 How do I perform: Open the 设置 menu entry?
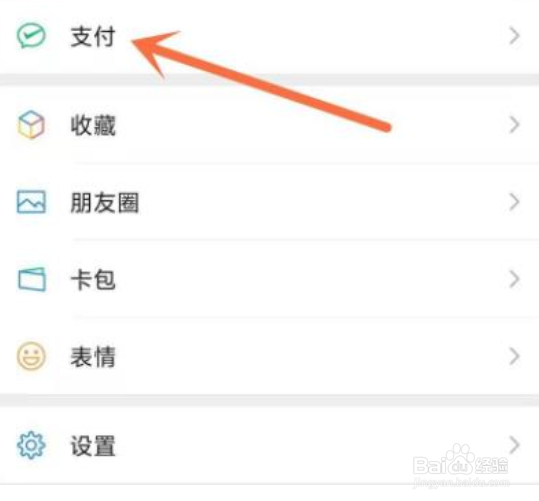click(x=270, y=445)
